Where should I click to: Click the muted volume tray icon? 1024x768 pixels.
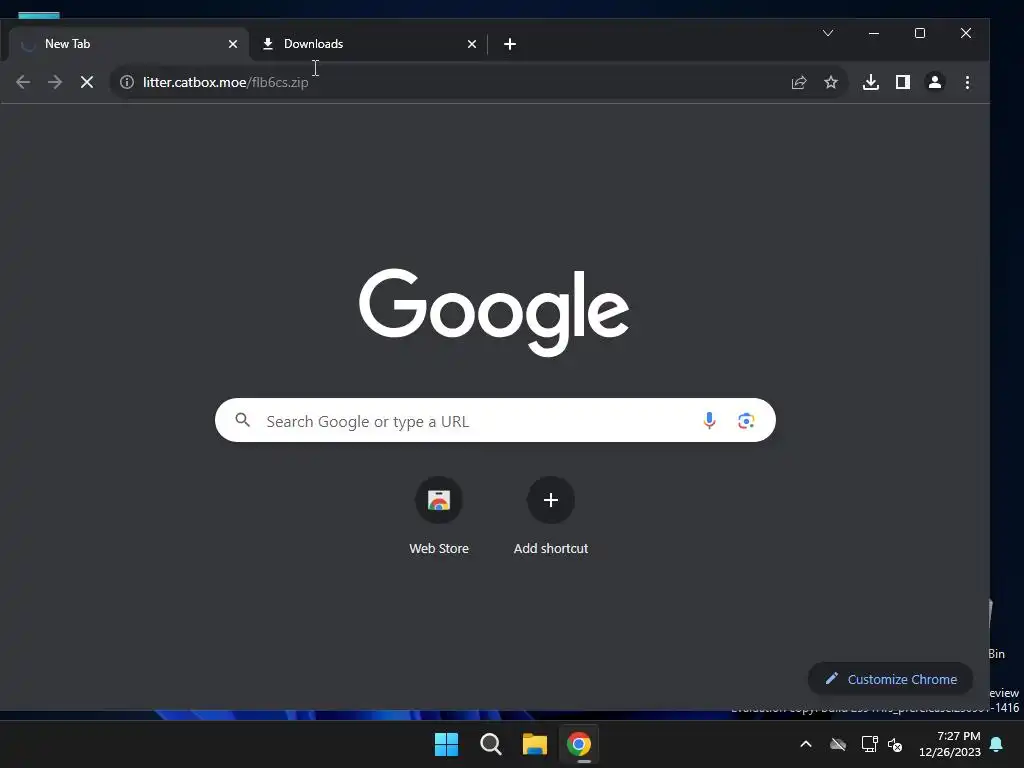[x=895, y=744]
